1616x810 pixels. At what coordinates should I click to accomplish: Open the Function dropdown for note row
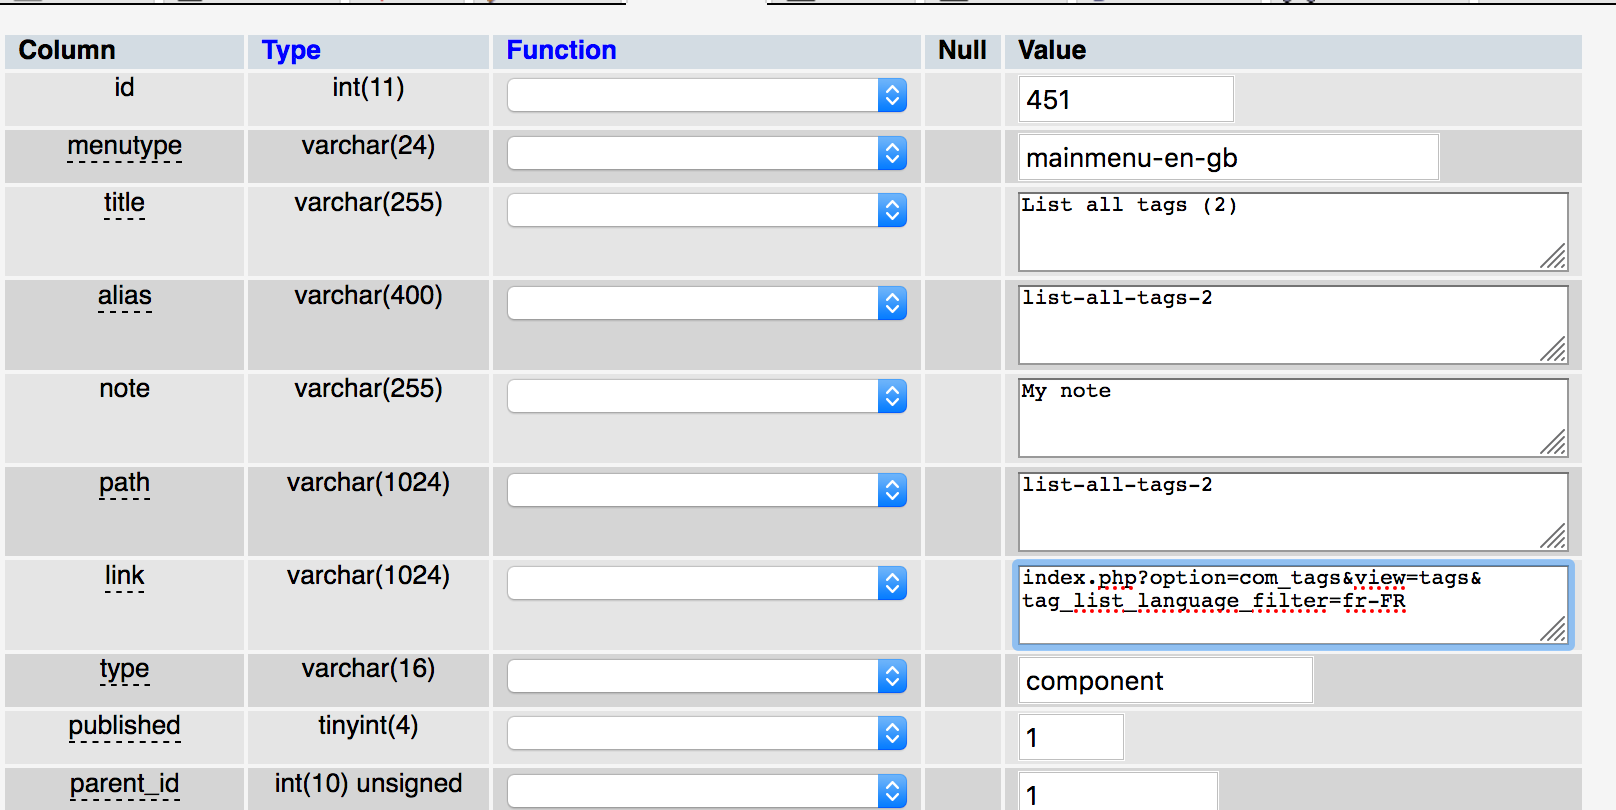[x=707, y=396]
